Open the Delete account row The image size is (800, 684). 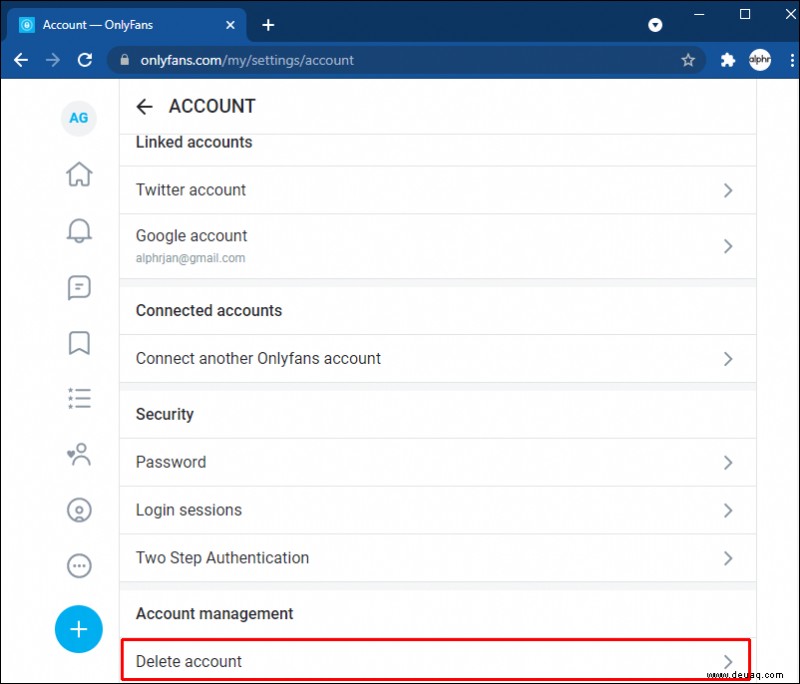436,660
